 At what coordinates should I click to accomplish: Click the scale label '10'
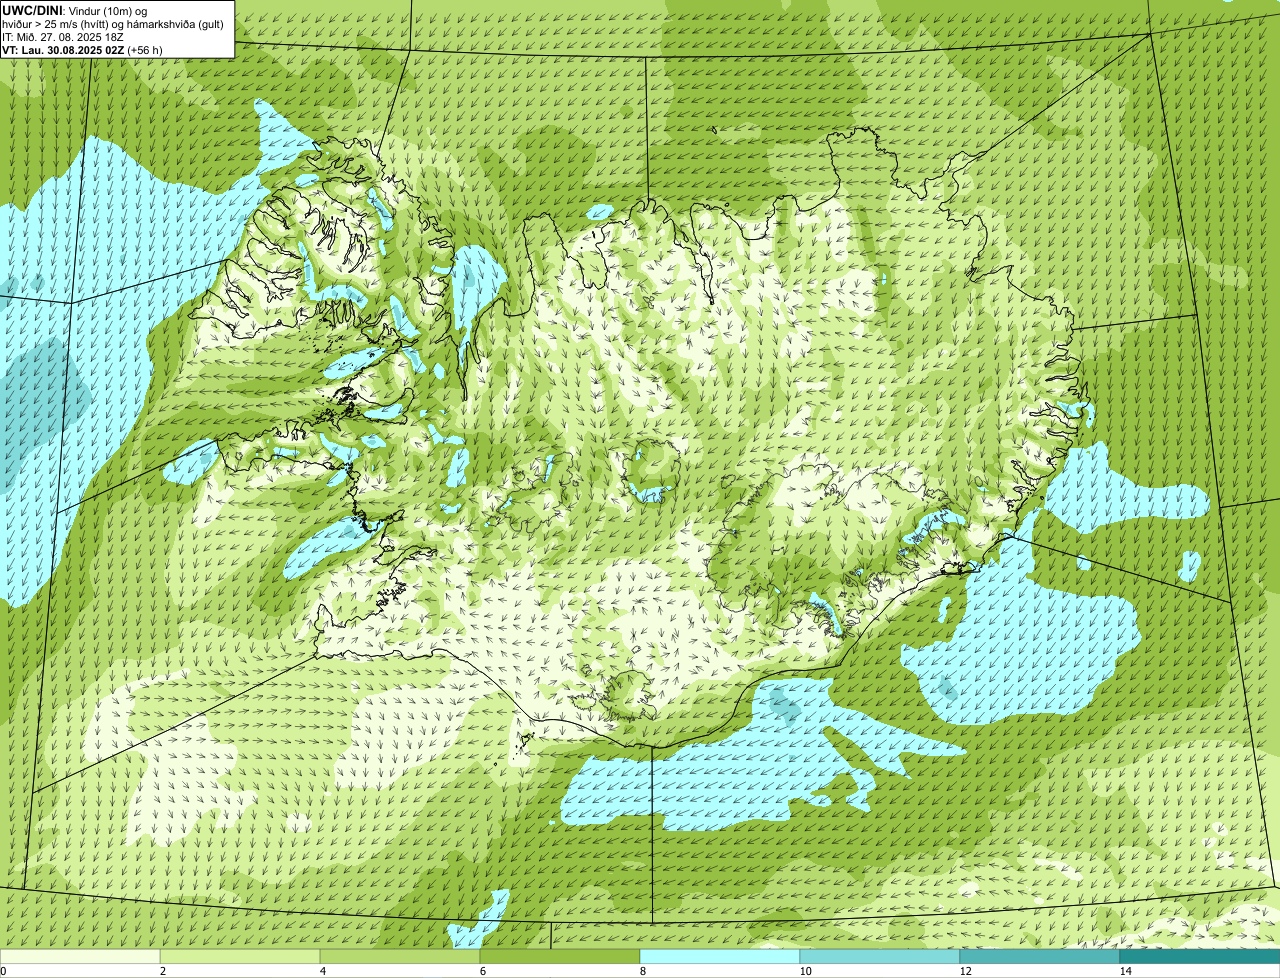[804, 971]
